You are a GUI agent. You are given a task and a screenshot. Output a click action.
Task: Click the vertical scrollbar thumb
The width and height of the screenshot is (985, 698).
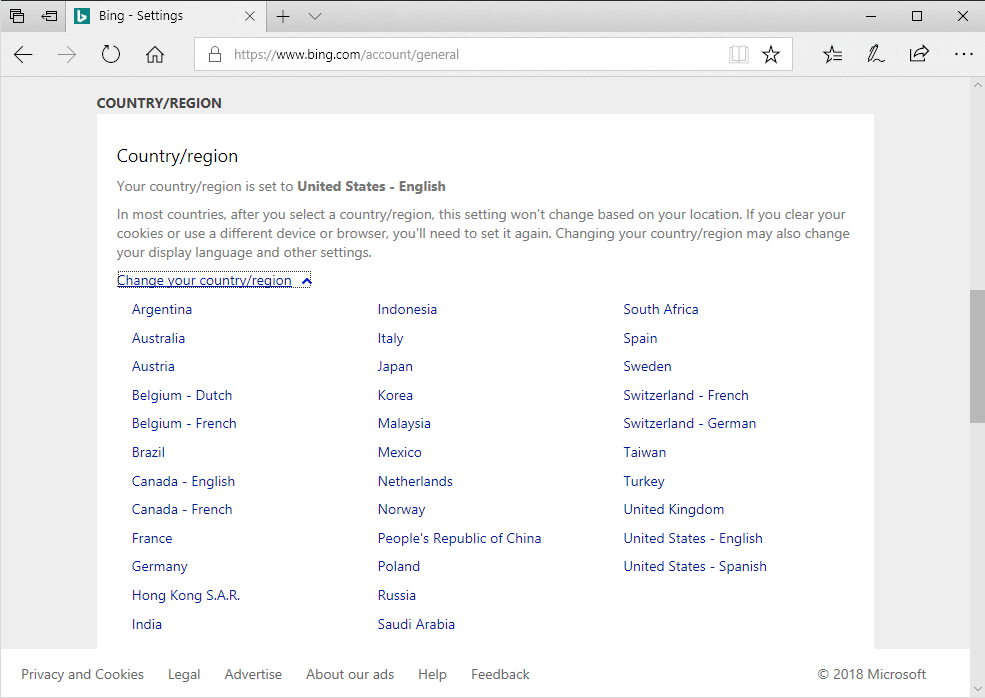click(x=977, y=356)
